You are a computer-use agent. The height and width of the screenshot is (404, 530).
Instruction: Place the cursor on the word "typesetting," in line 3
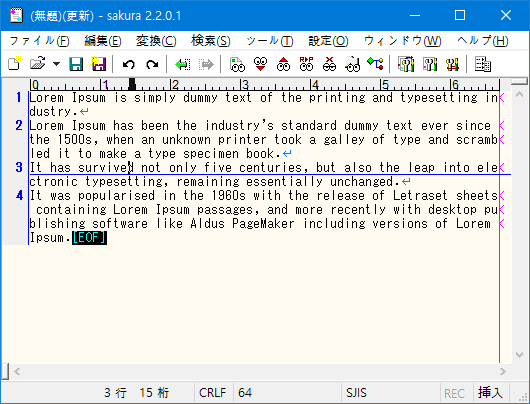pos(126,182)
